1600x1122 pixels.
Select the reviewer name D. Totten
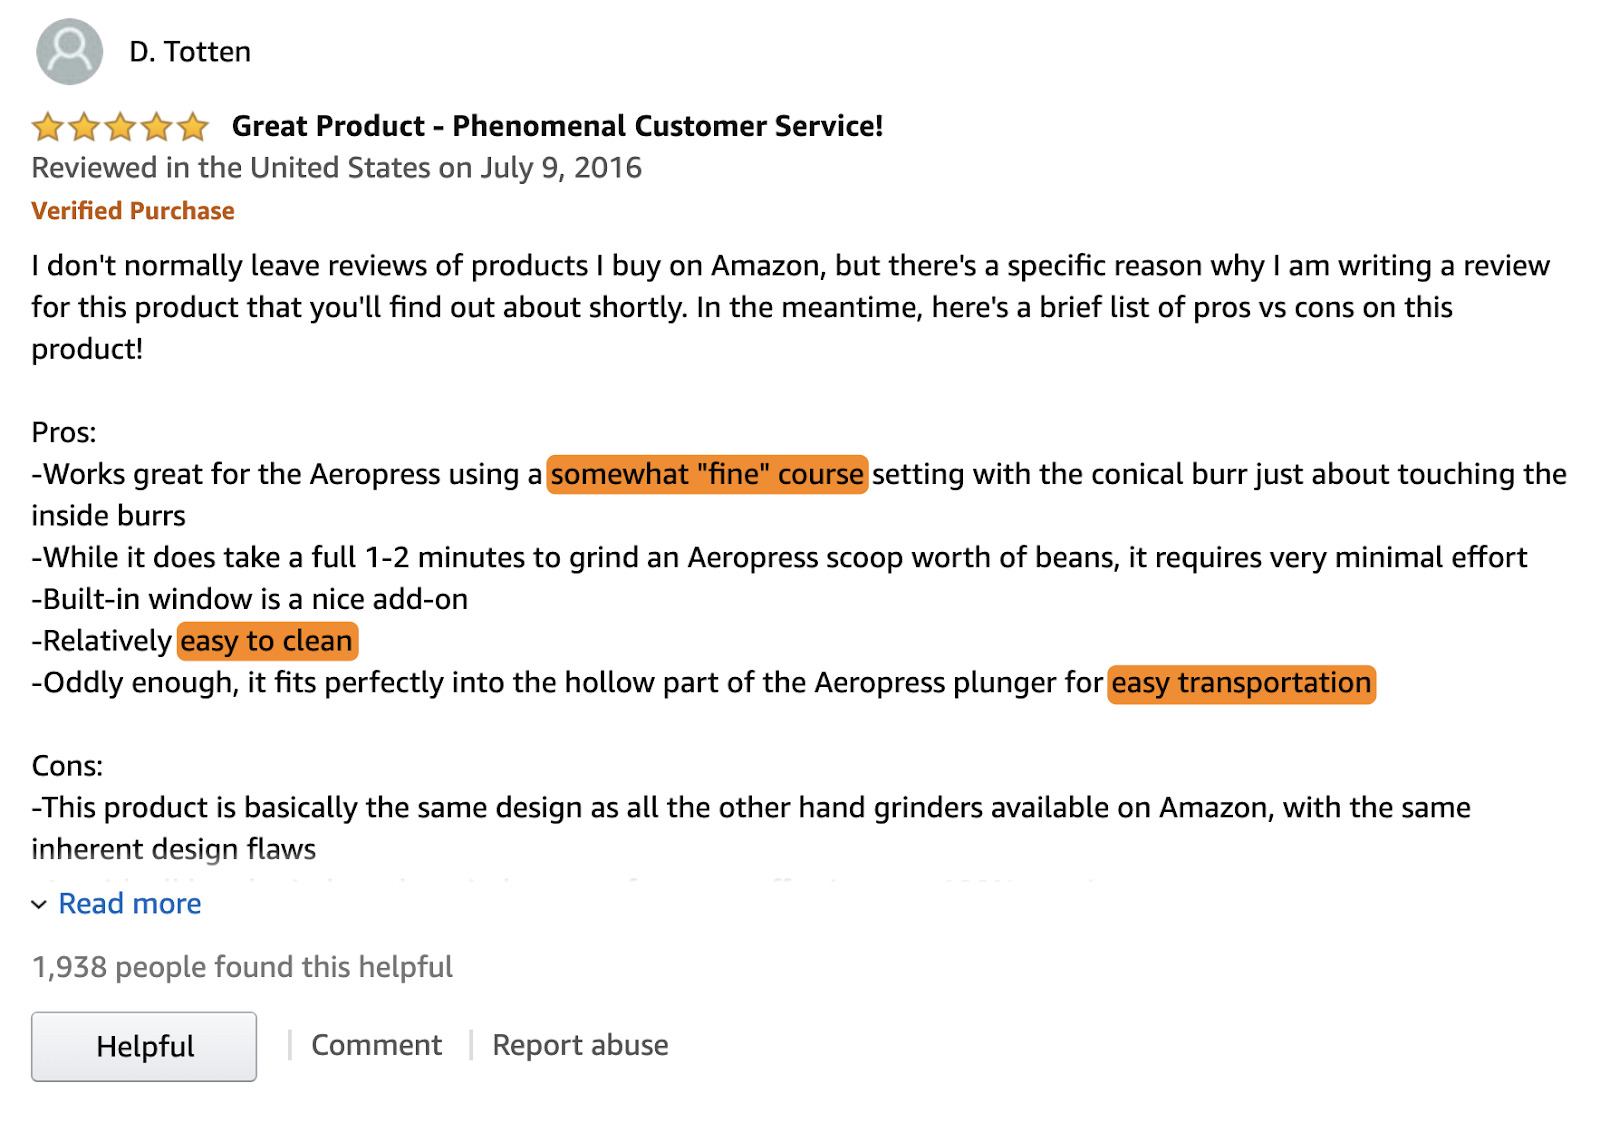[190, 52]
